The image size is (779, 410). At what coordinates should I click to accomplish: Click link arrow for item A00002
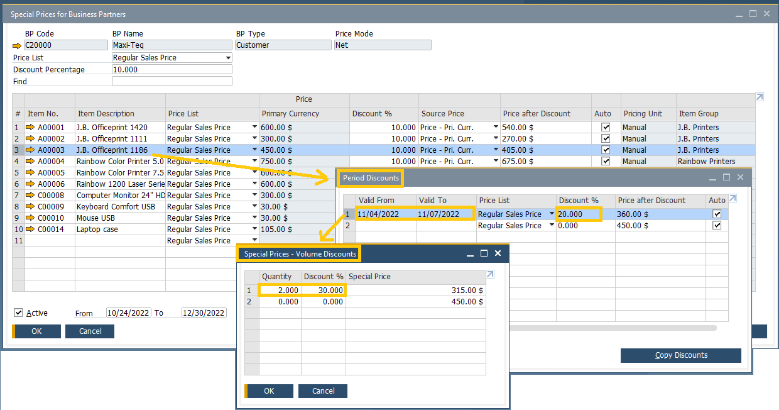(31, 139)
